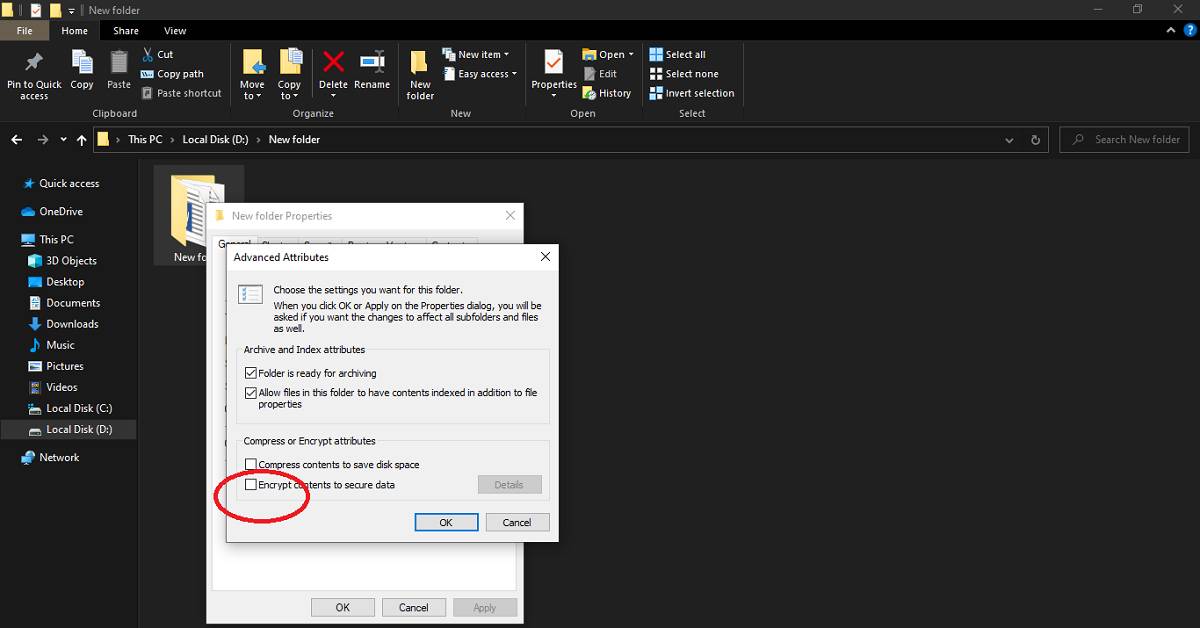Expand the New item dropdown
1200x628 pixels.
[x=483, y=55]
